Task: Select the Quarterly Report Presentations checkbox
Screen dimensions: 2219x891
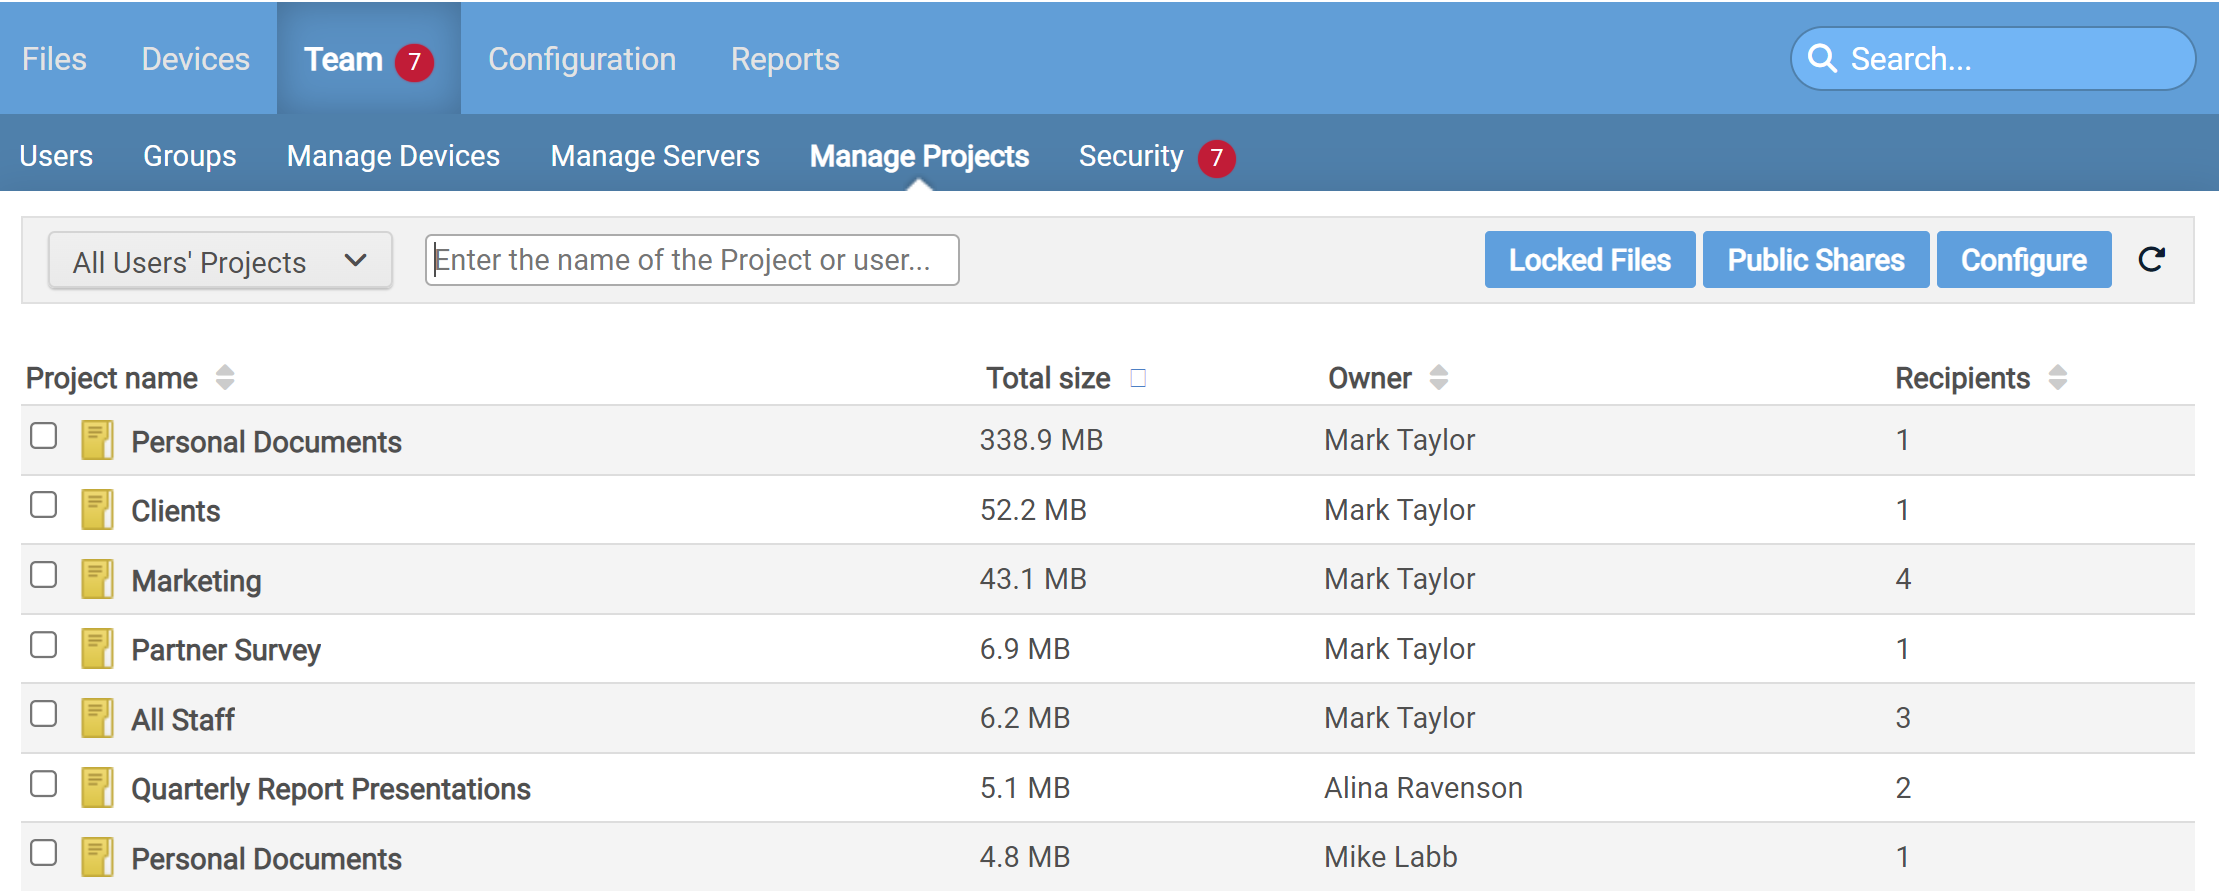Action: [x=44, y=784]
